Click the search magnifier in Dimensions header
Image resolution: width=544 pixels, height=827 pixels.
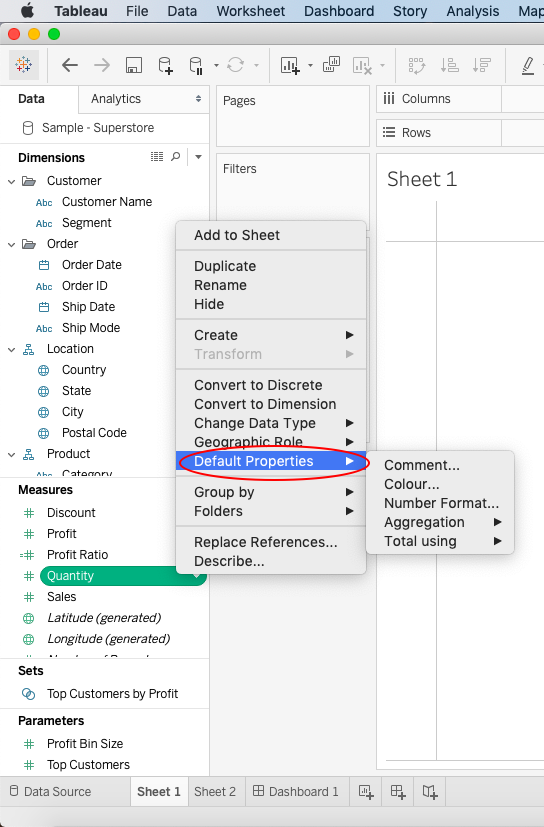coord(176,157)
